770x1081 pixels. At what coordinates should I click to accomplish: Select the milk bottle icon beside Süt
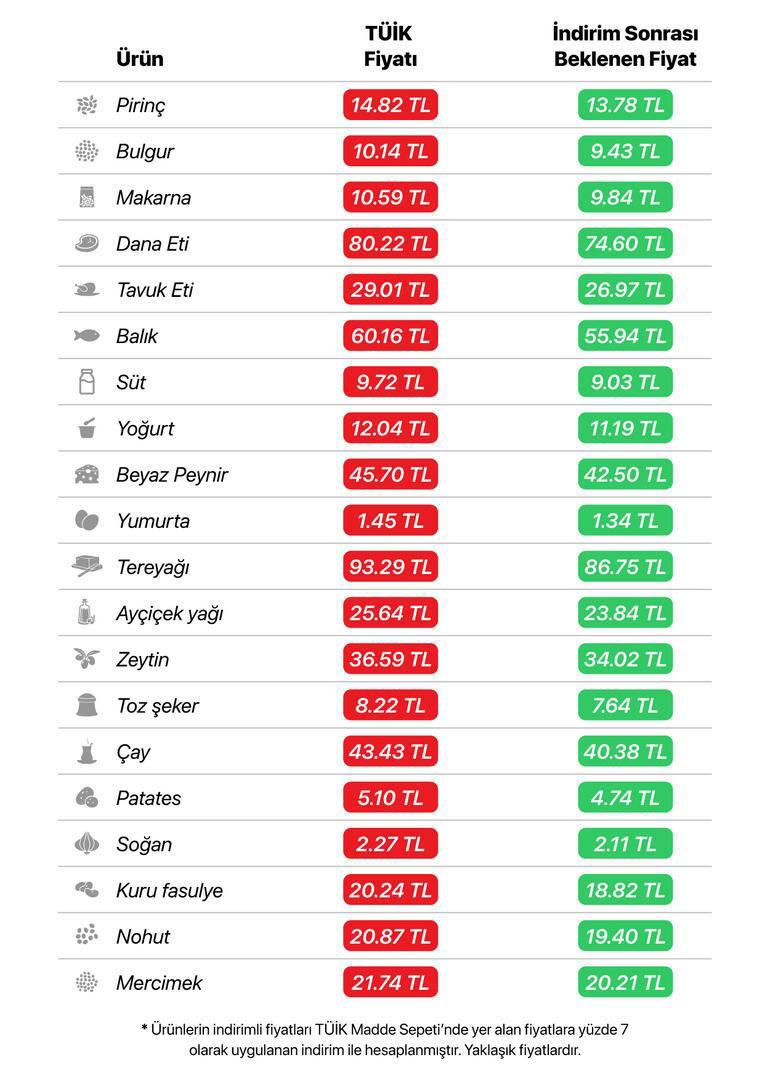tap(87, 382)
